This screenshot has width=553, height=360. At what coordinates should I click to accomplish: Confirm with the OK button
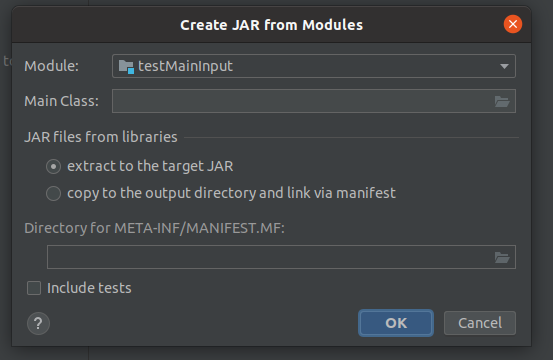[396, 323]
